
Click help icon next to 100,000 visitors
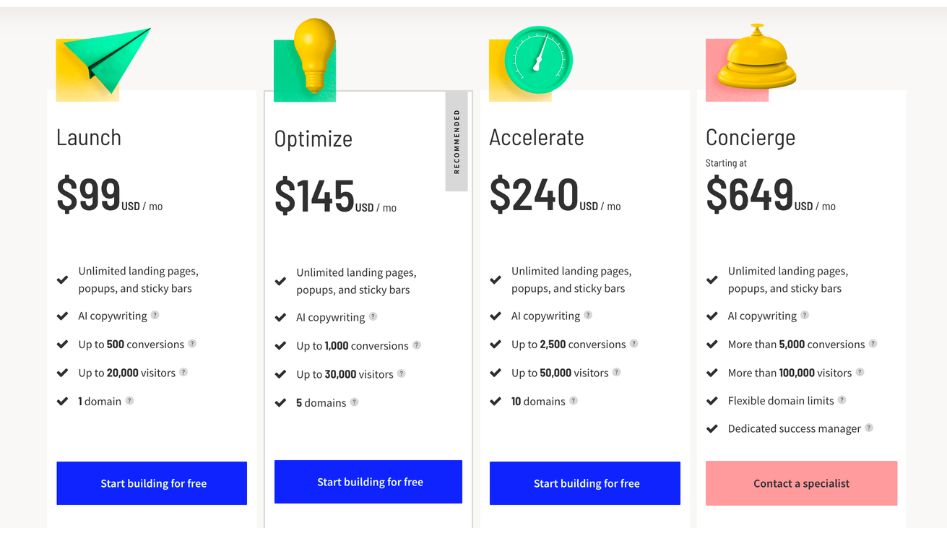coord(860,372)
